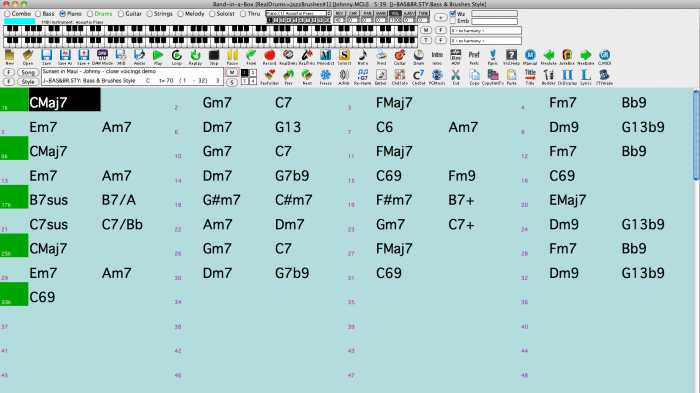Click the Song button
Screen dimensions: 700x393
(28, 72)
